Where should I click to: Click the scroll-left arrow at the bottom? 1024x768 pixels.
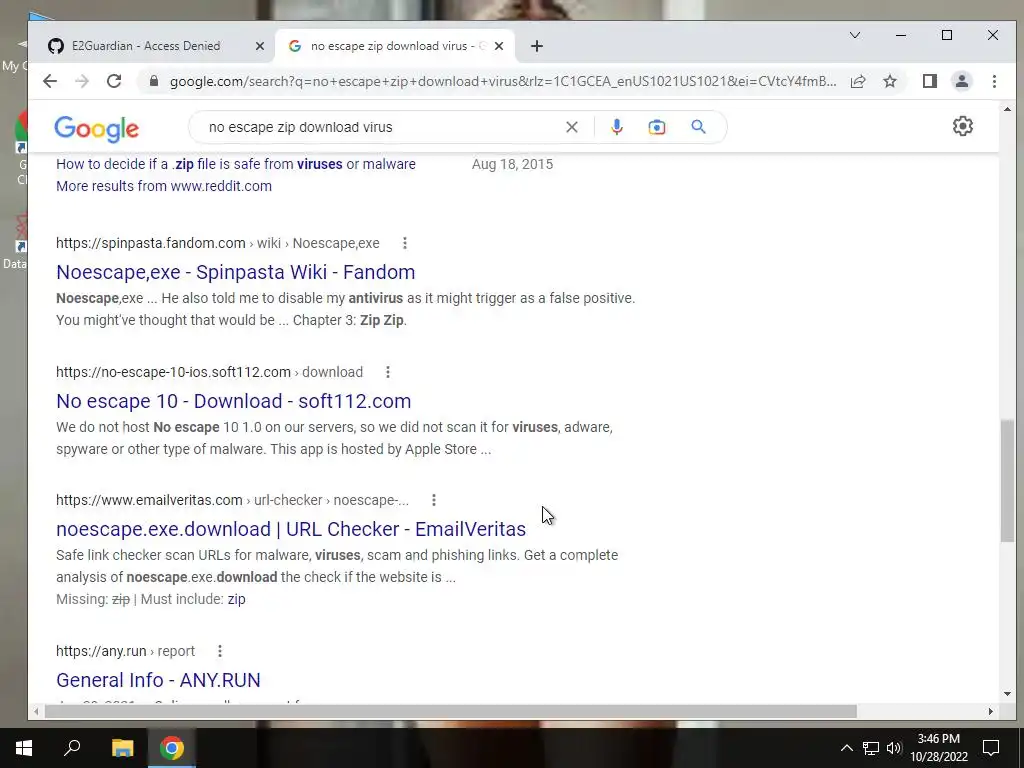click(x=36, y=711)
